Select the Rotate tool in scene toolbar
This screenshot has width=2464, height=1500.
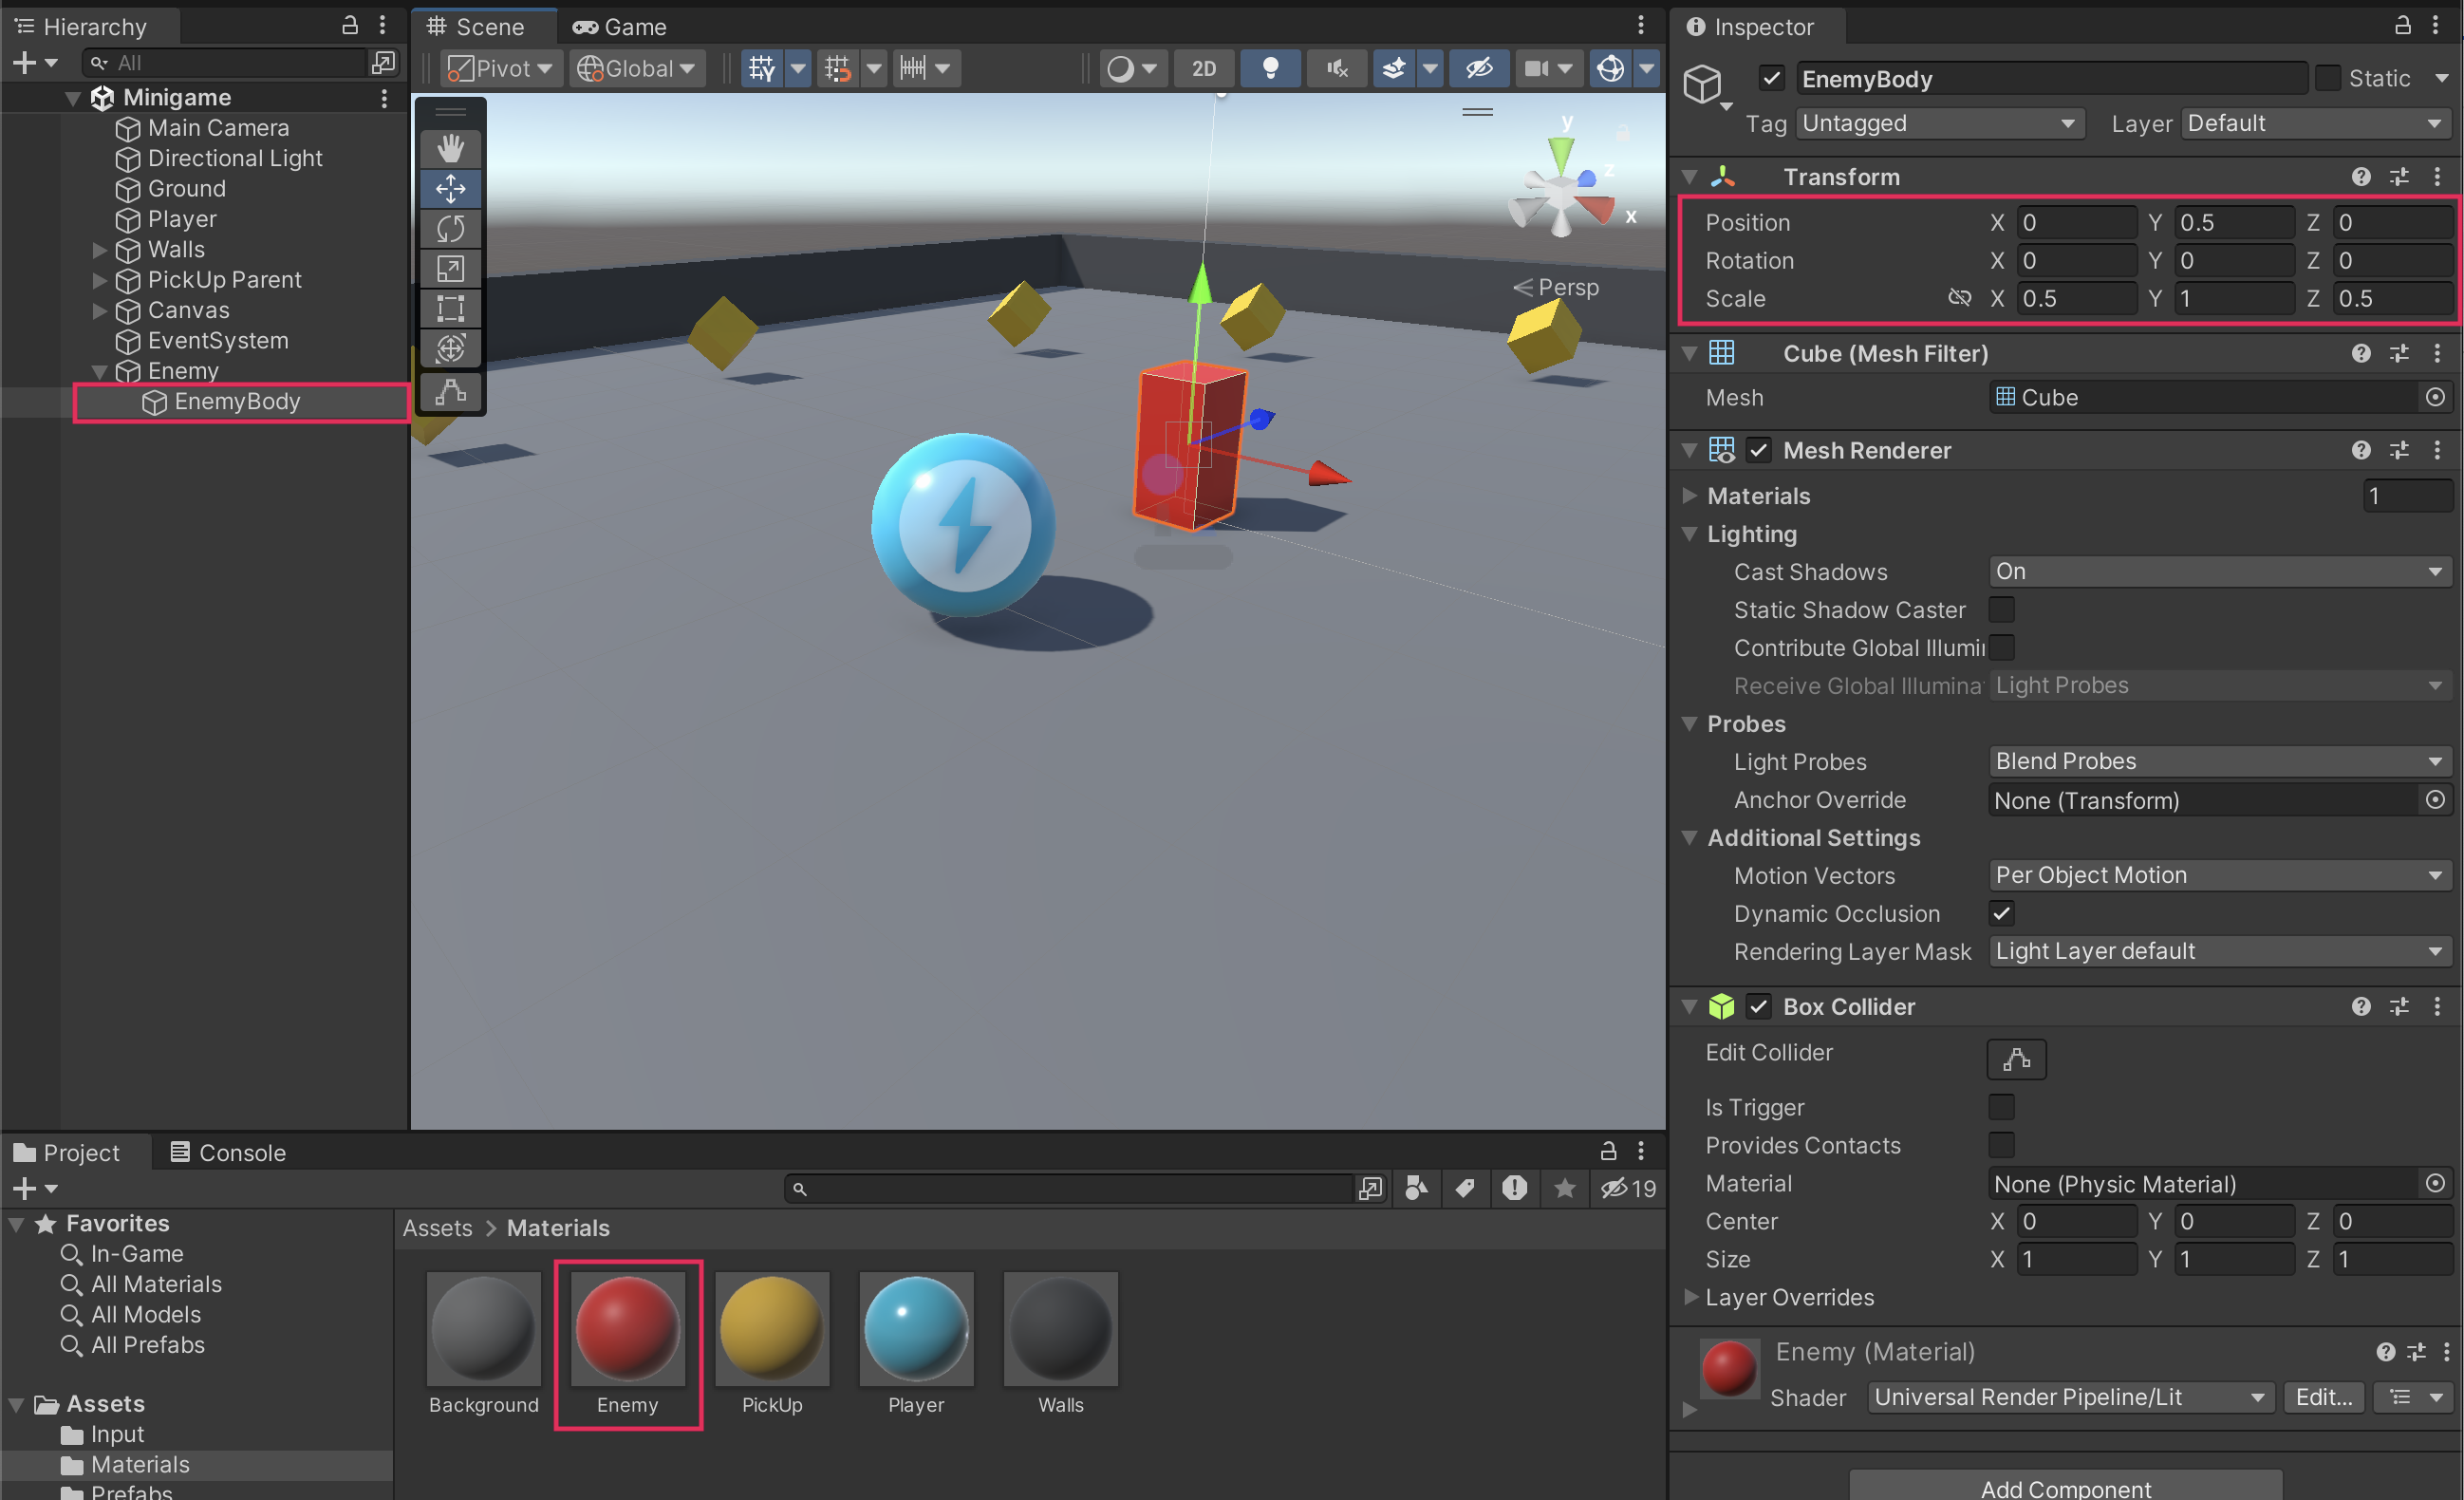point(450,228)
